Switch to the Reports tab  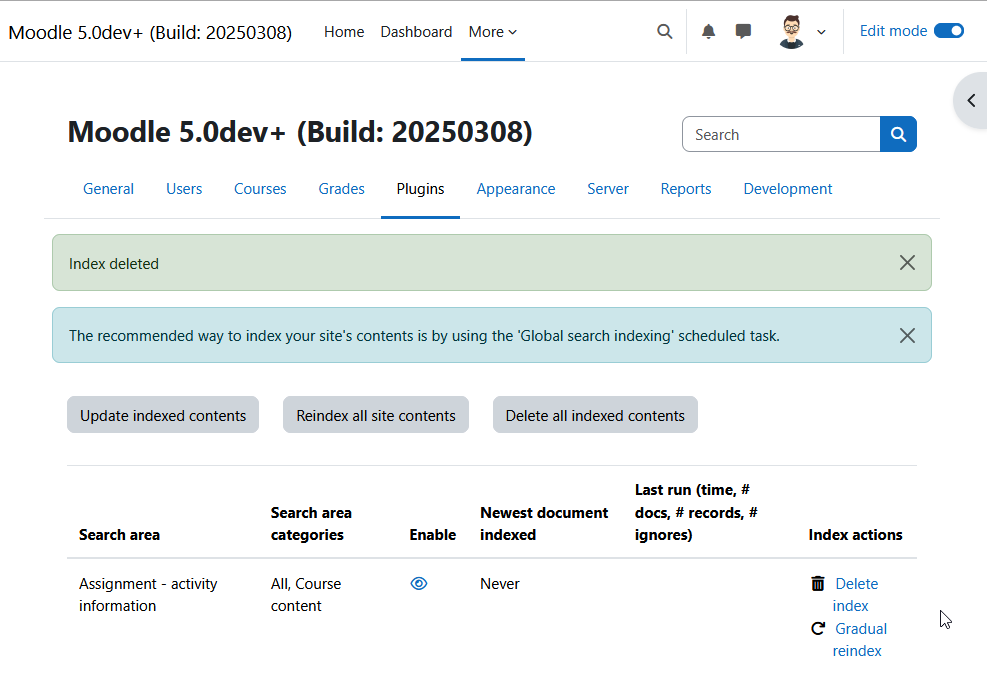(685, 189)
